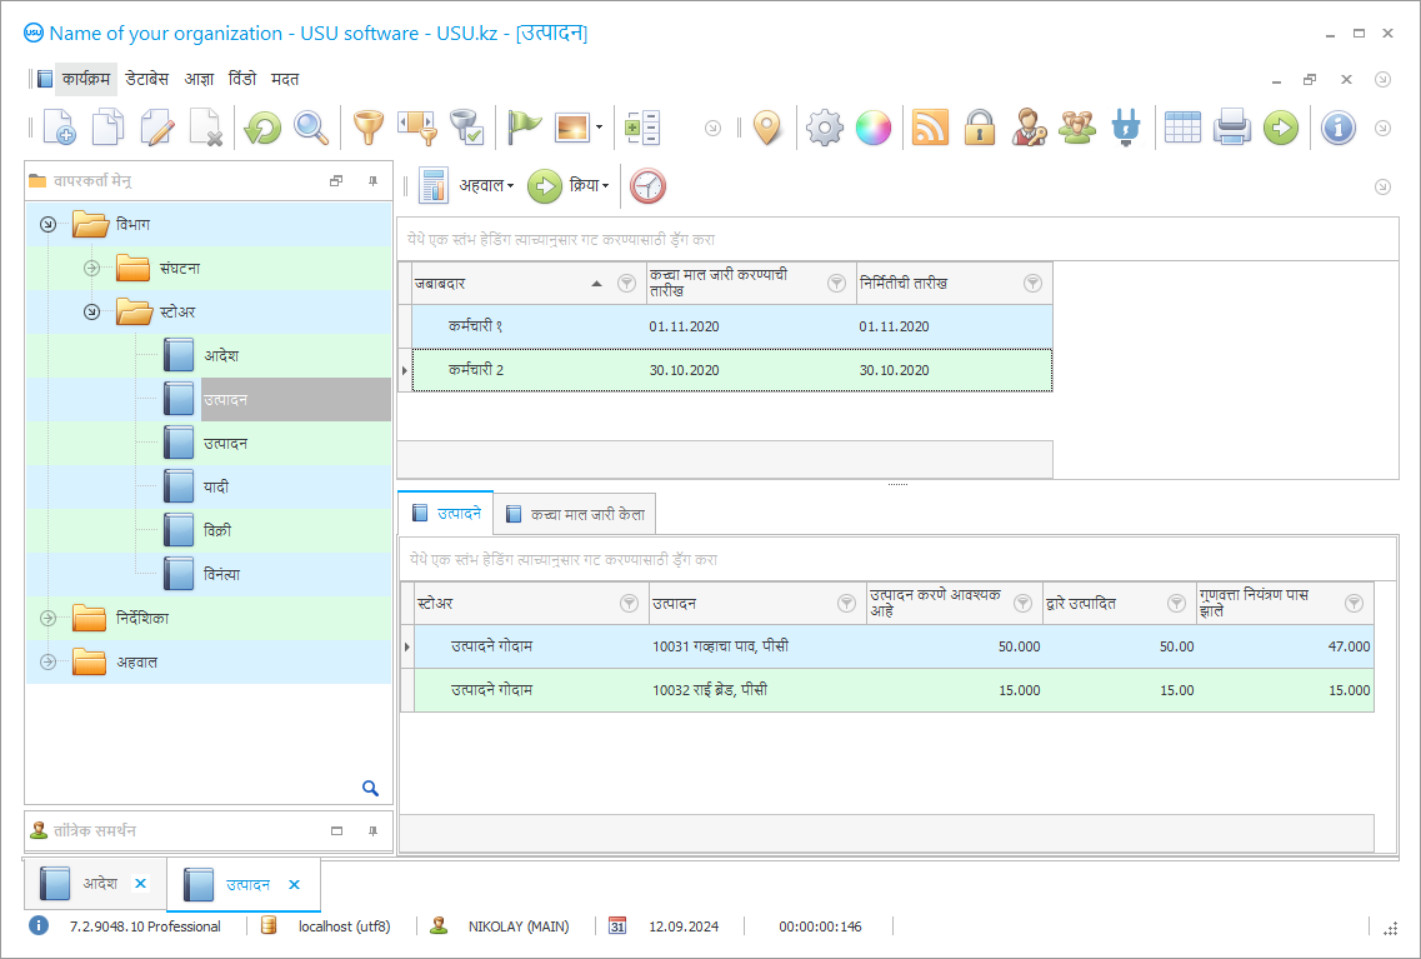
Task: Click the table calendar grid icon
Action: (1183, 127)
